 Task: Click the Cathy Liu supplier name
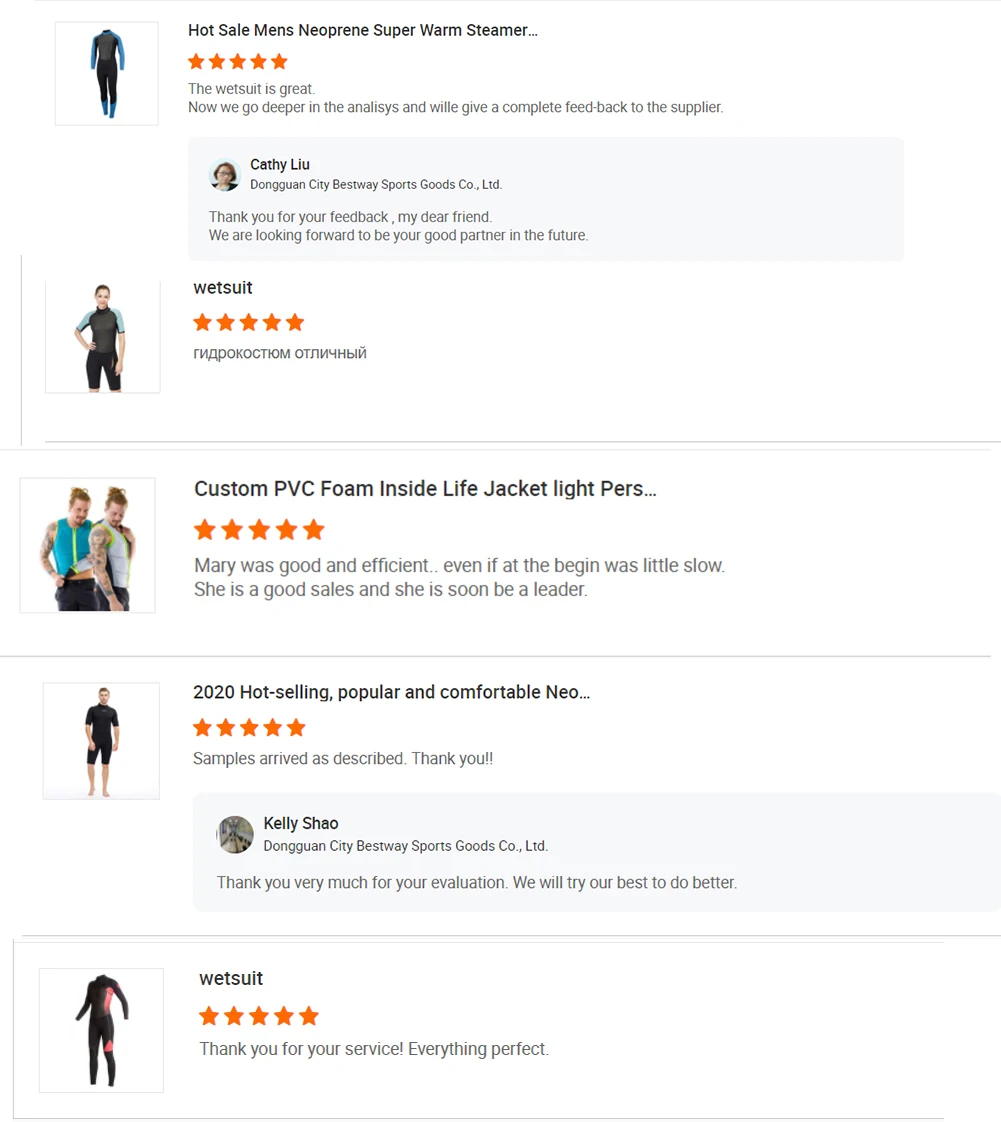[x=279, y=164]
